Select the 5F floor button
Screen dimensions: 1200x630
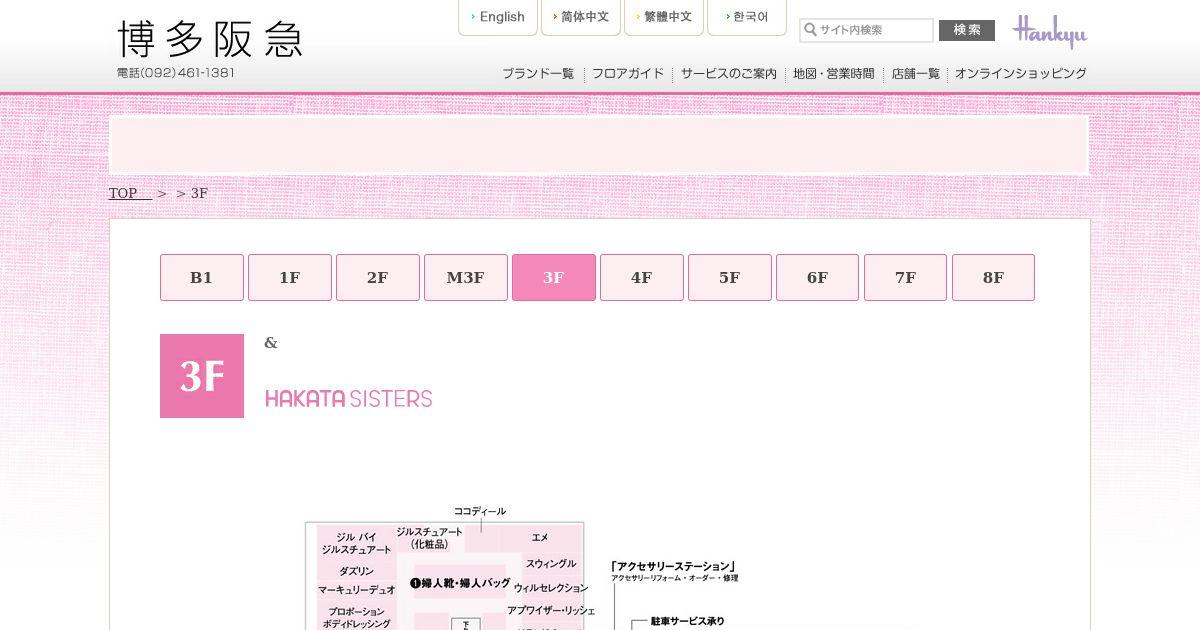click(730, 278)
